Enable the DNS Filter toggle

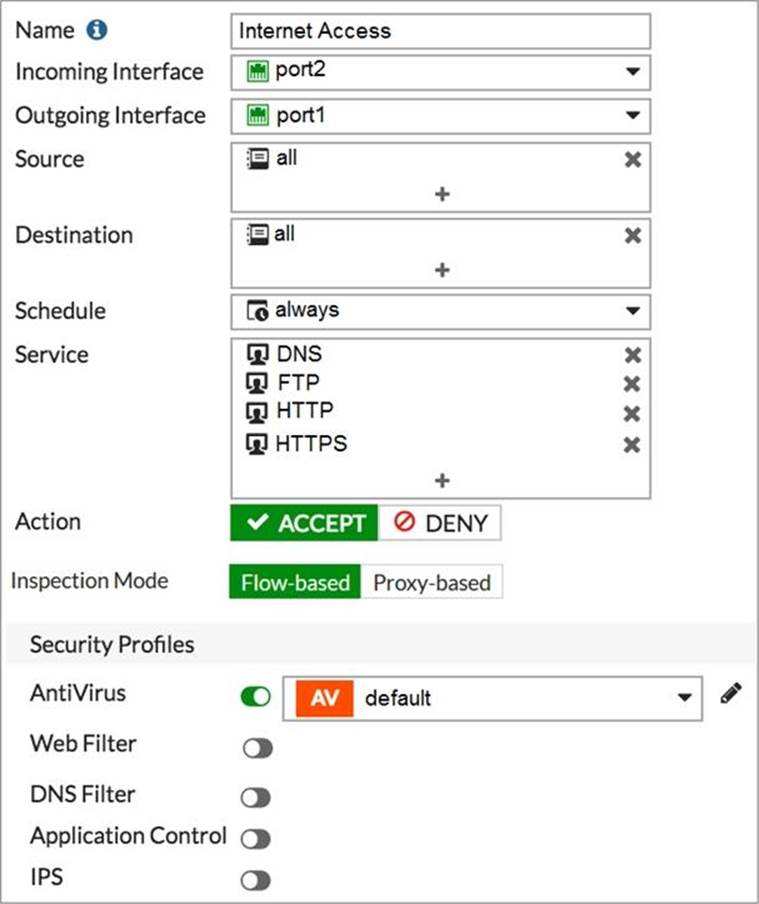pyautogui.click(x=256, y=797)
